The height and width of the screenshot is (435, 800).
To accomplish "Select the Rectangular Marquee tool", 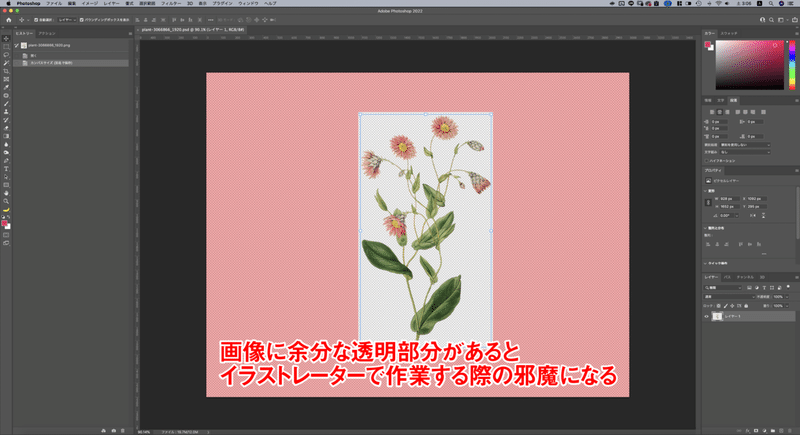I will point(6,47).
